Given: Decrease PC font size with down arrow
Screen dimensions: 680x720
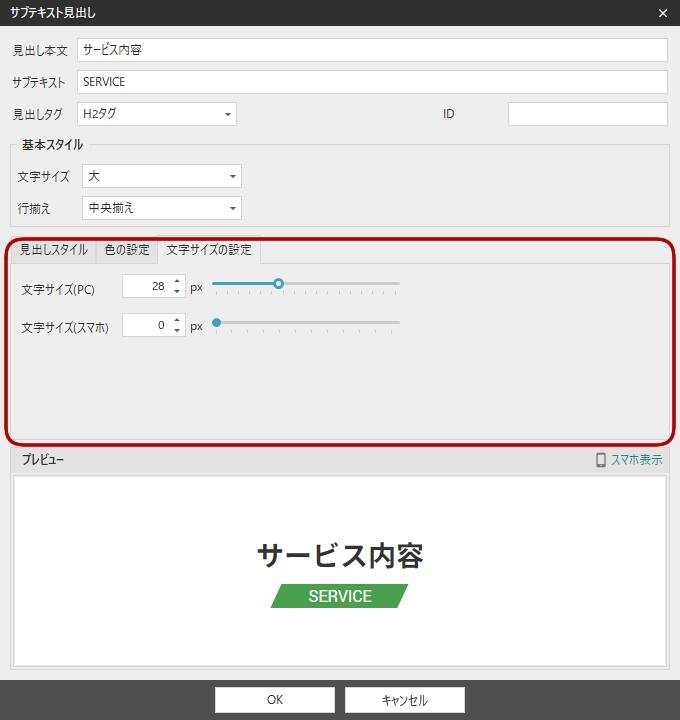Looking at the screenshot, I should coord(177,292).
